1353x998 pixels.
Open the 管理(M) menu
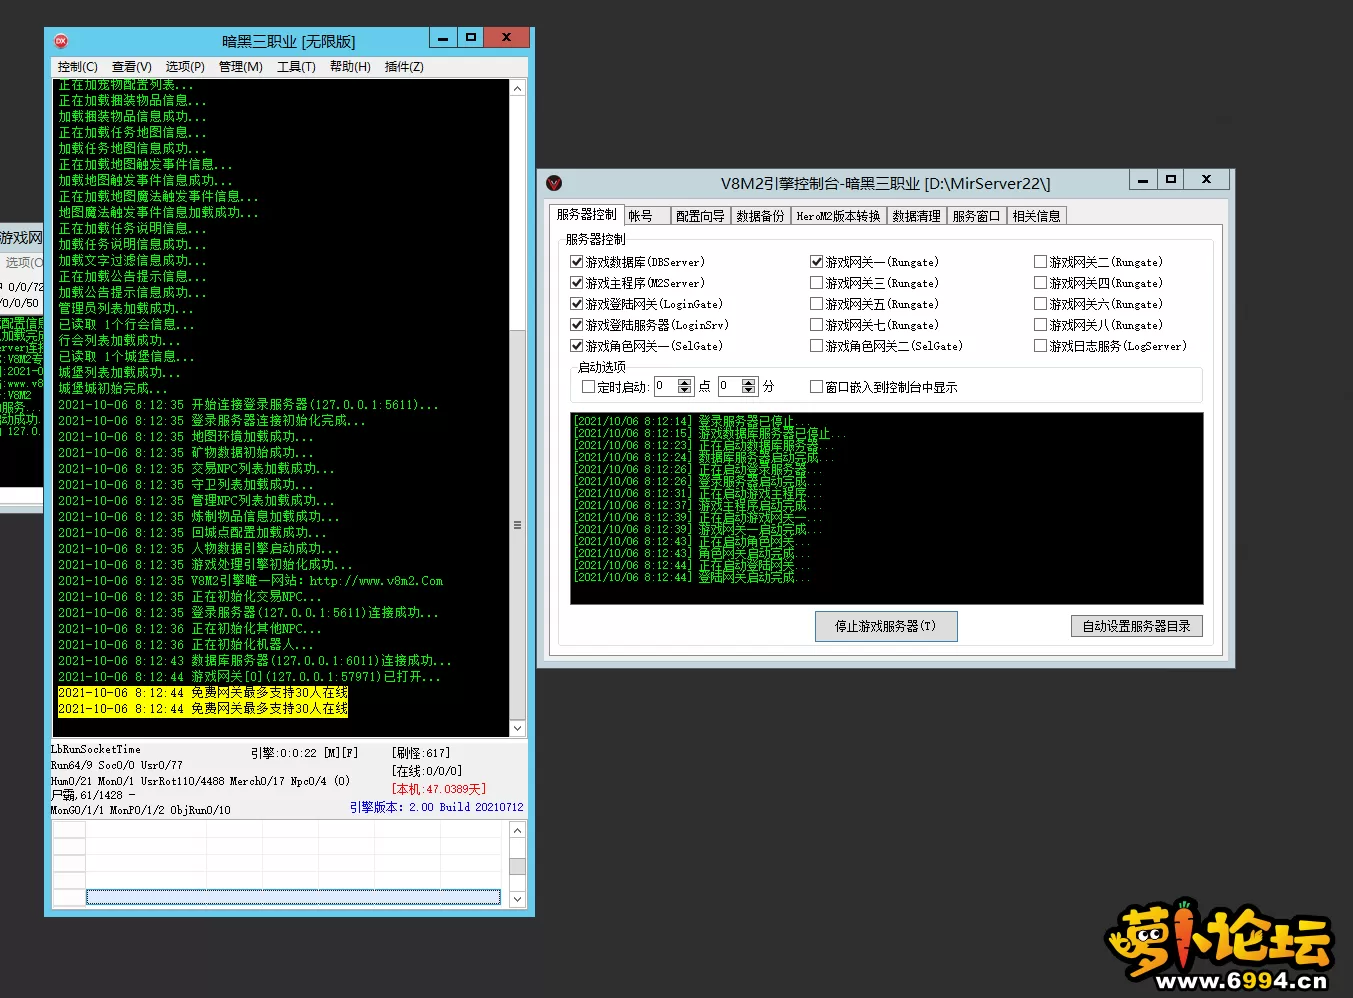pos(240,67)
